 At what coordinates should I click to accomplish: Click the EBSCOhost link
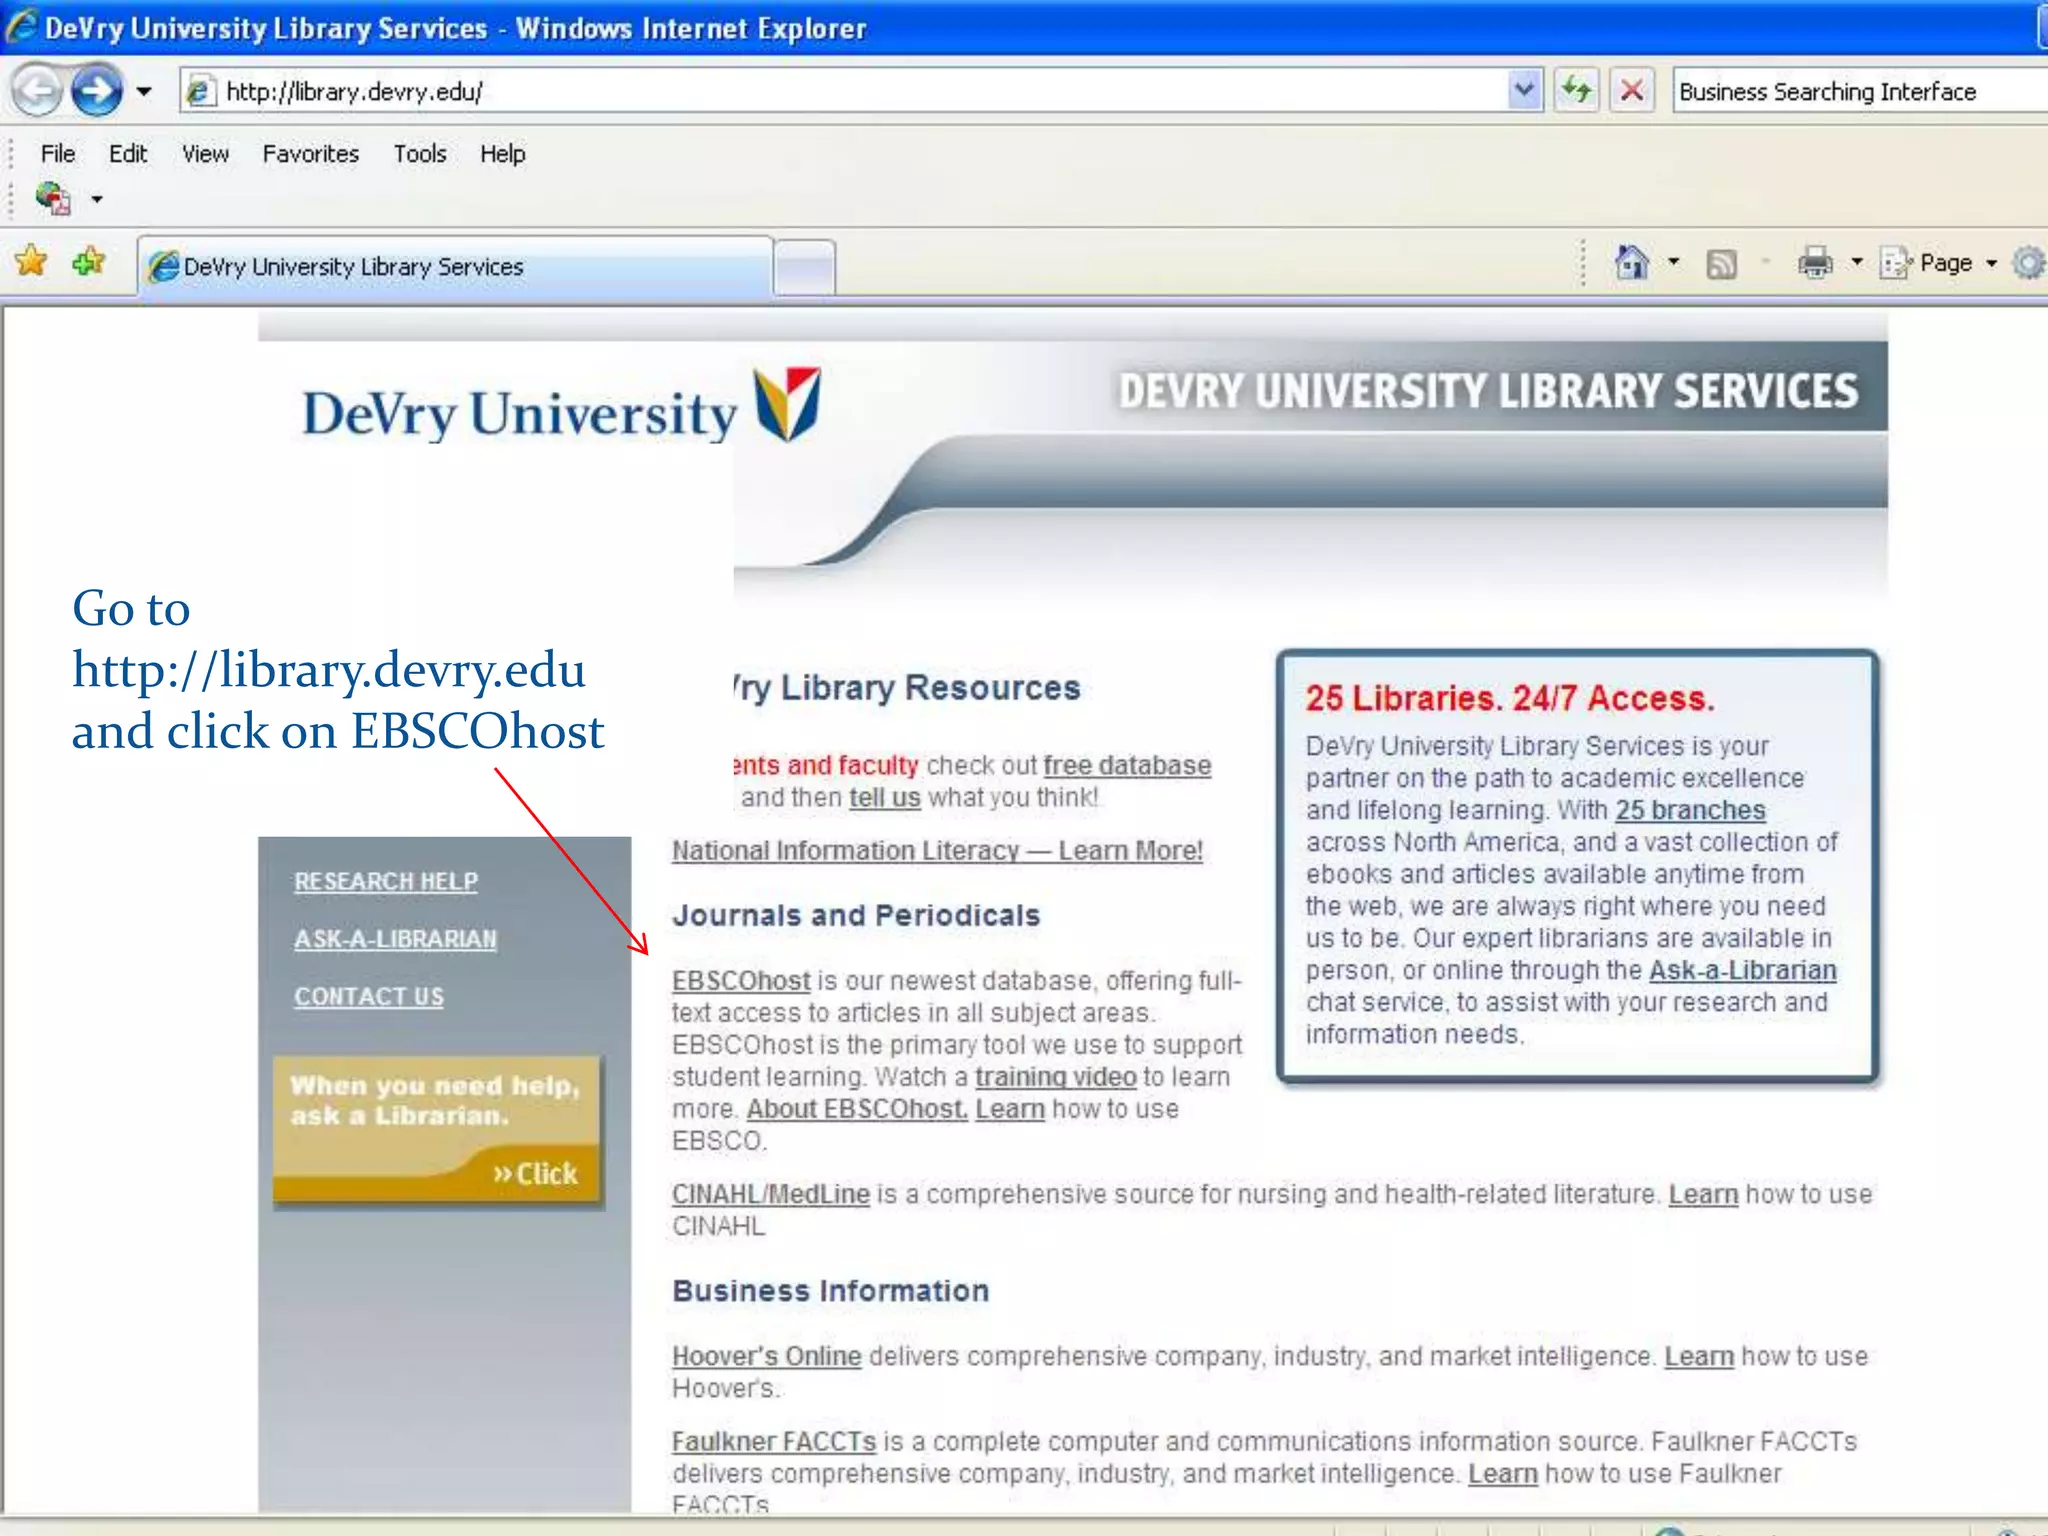740,981
